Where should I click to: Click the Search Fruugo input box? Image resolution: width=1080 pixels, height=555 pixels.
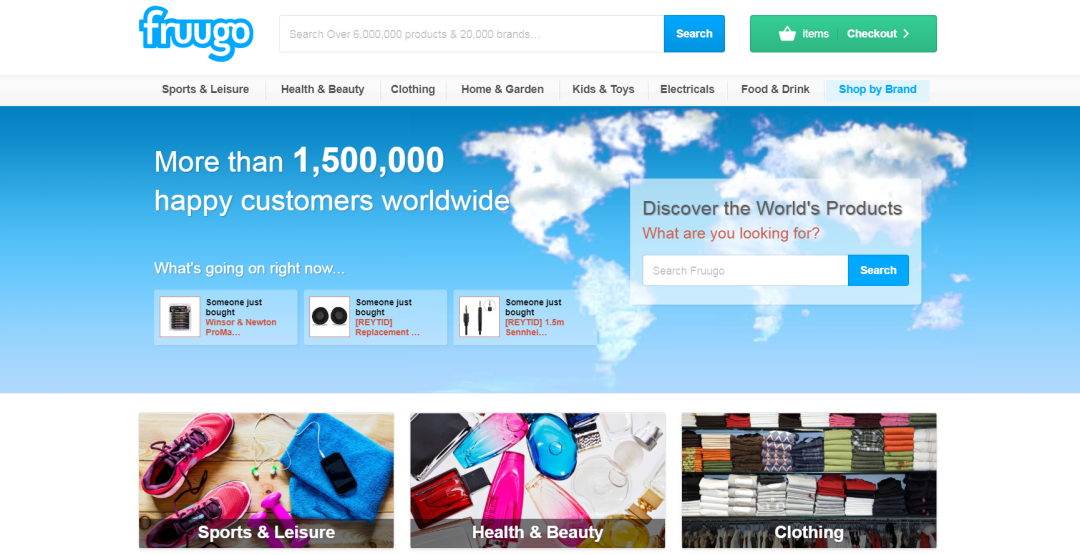click(745, 270)
